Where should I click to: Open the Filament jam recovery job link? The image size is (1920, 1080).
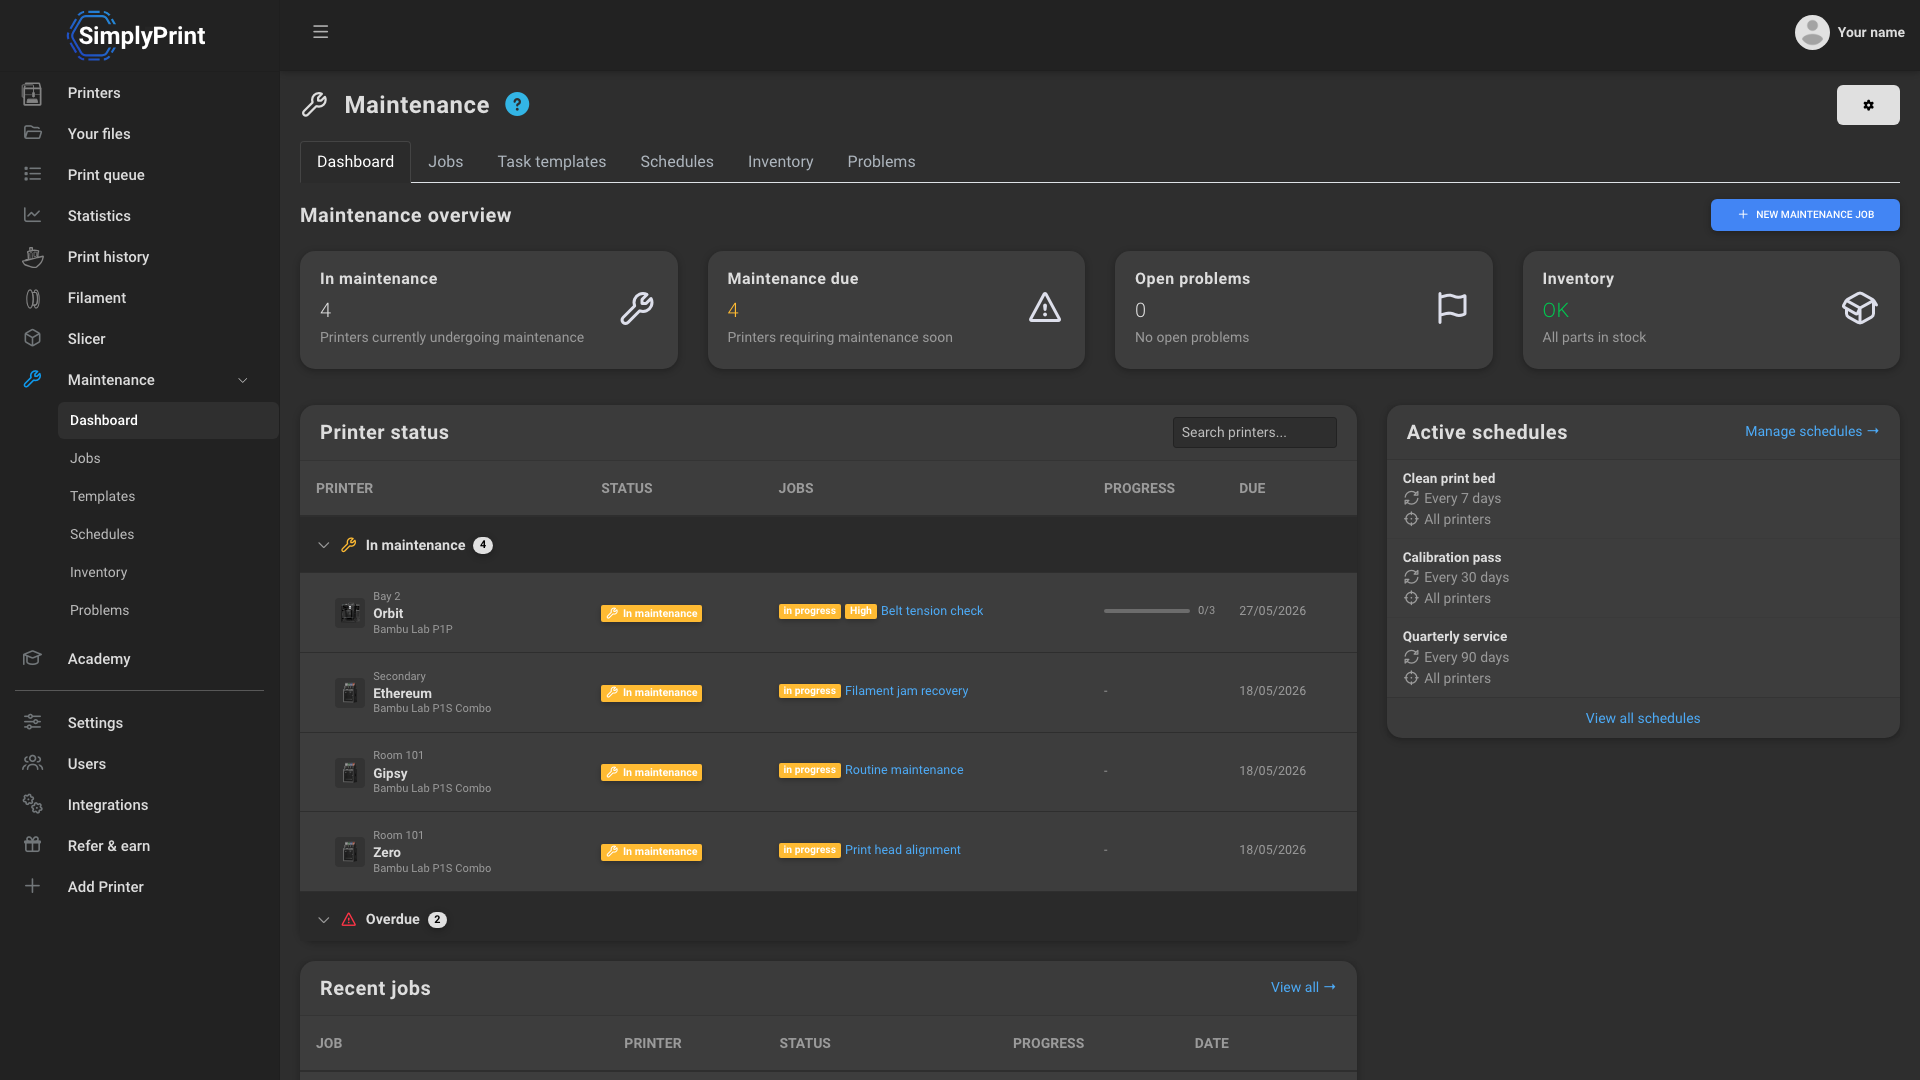906,691
